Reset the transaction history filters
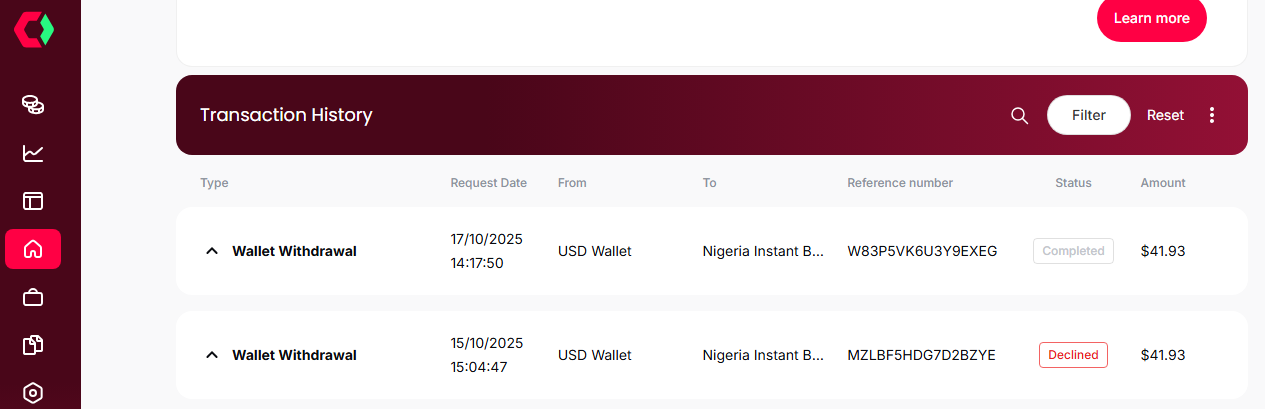Image resolution: width=1265 pixels, height=409 pixels. click(x=1165, y=115)
